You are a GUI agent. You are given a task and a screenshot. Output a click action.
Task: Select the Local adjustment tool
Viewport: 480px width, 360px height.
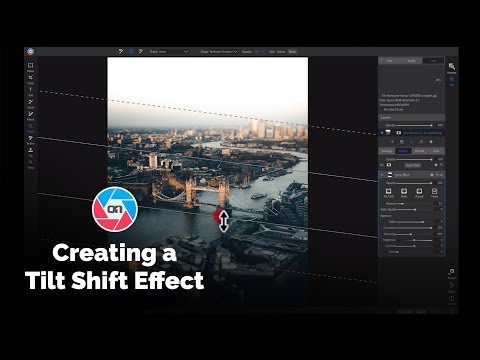tap(30, 104)
